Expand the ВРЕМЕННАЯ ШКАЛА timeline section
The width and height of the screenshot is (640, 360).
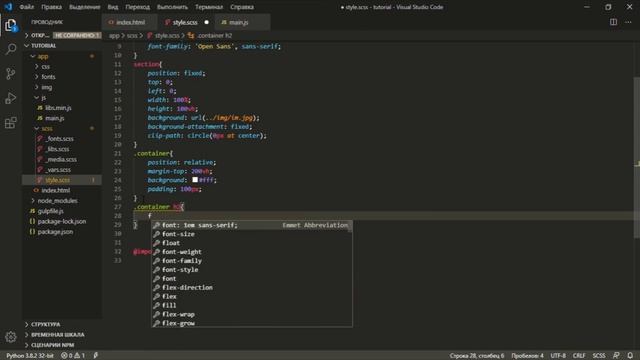(62, 335)
